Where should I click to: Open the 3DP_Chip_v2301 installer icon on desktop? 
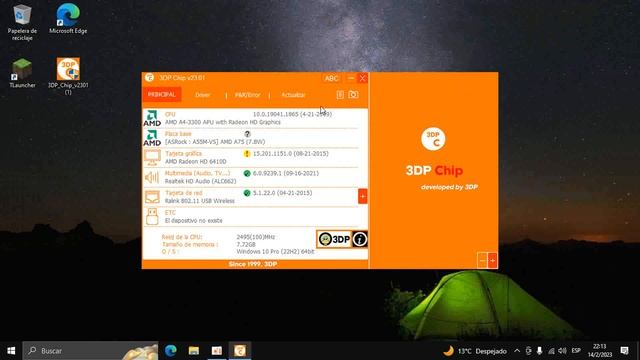[x=68, y=76]
